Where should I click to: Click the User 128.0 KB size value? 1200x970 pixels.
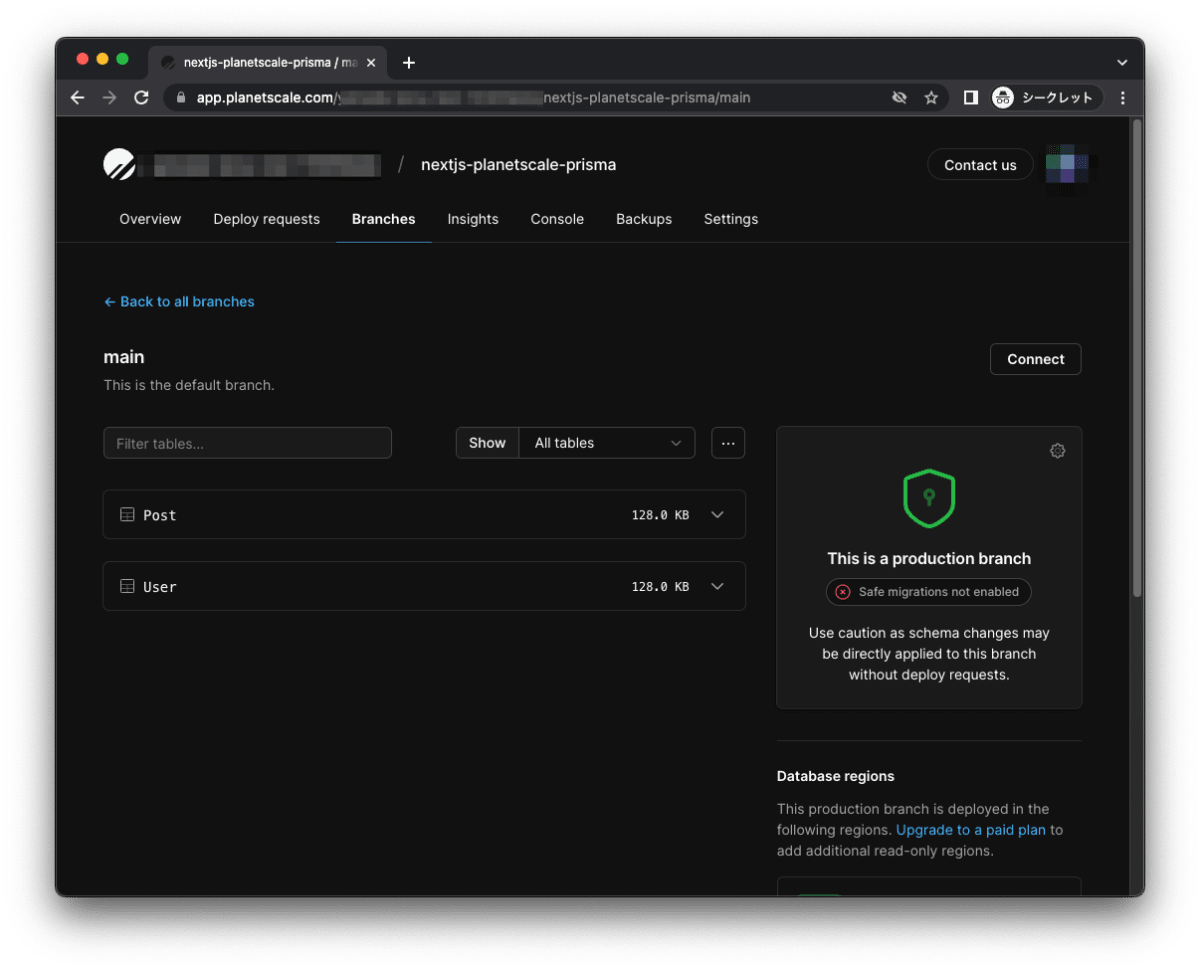click(660, 587)
